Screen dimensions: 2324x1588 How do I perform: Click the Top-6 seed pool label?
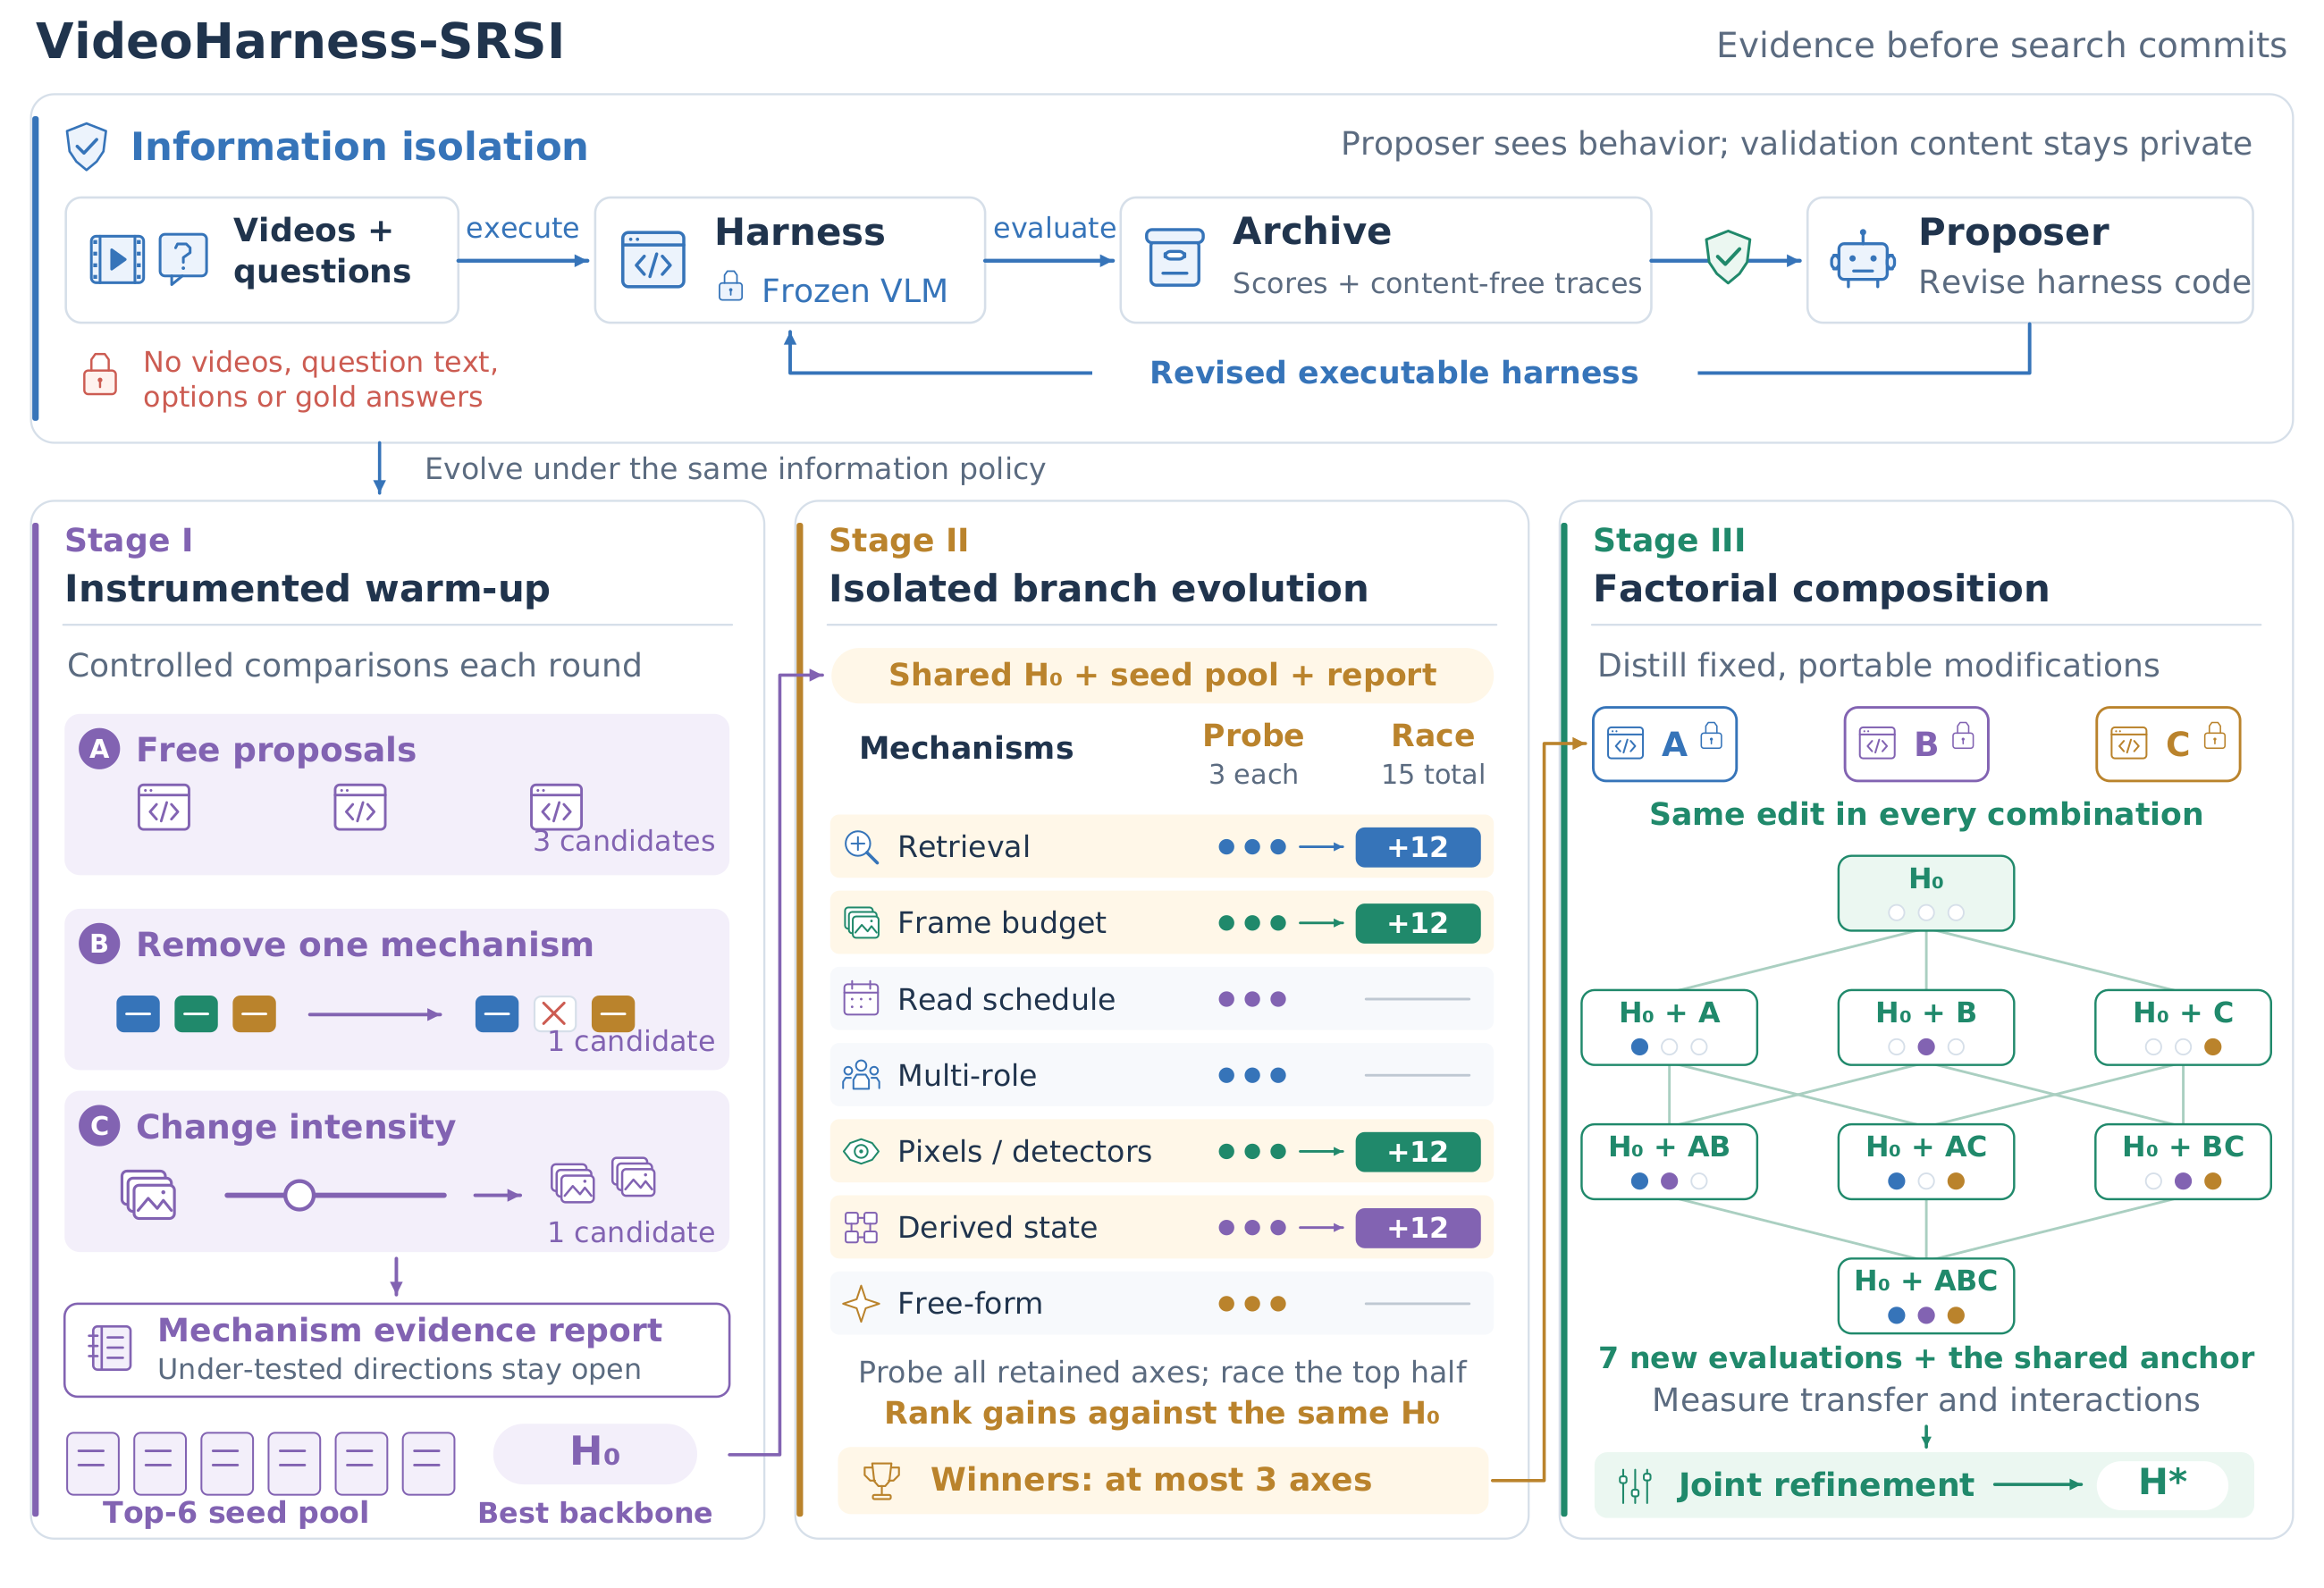point(236,1512)
